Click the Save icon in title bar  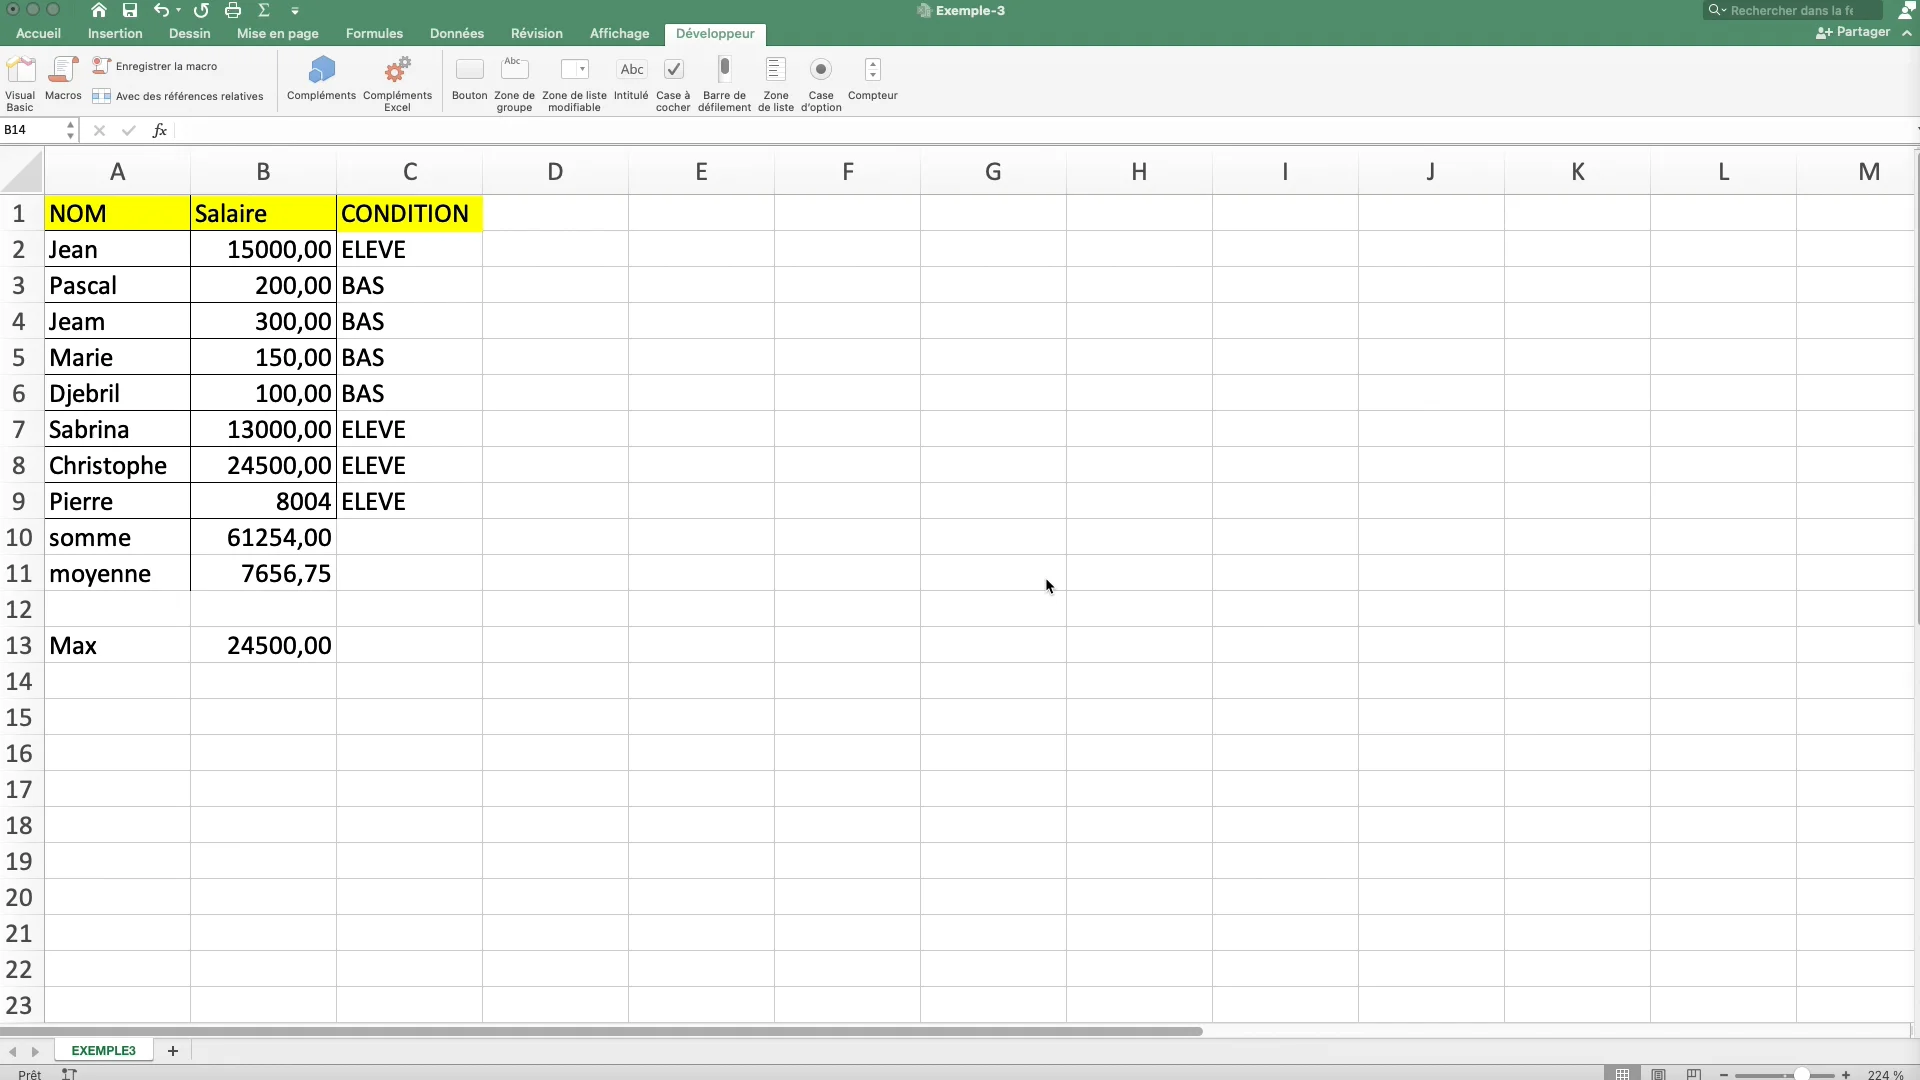point(130,11)
